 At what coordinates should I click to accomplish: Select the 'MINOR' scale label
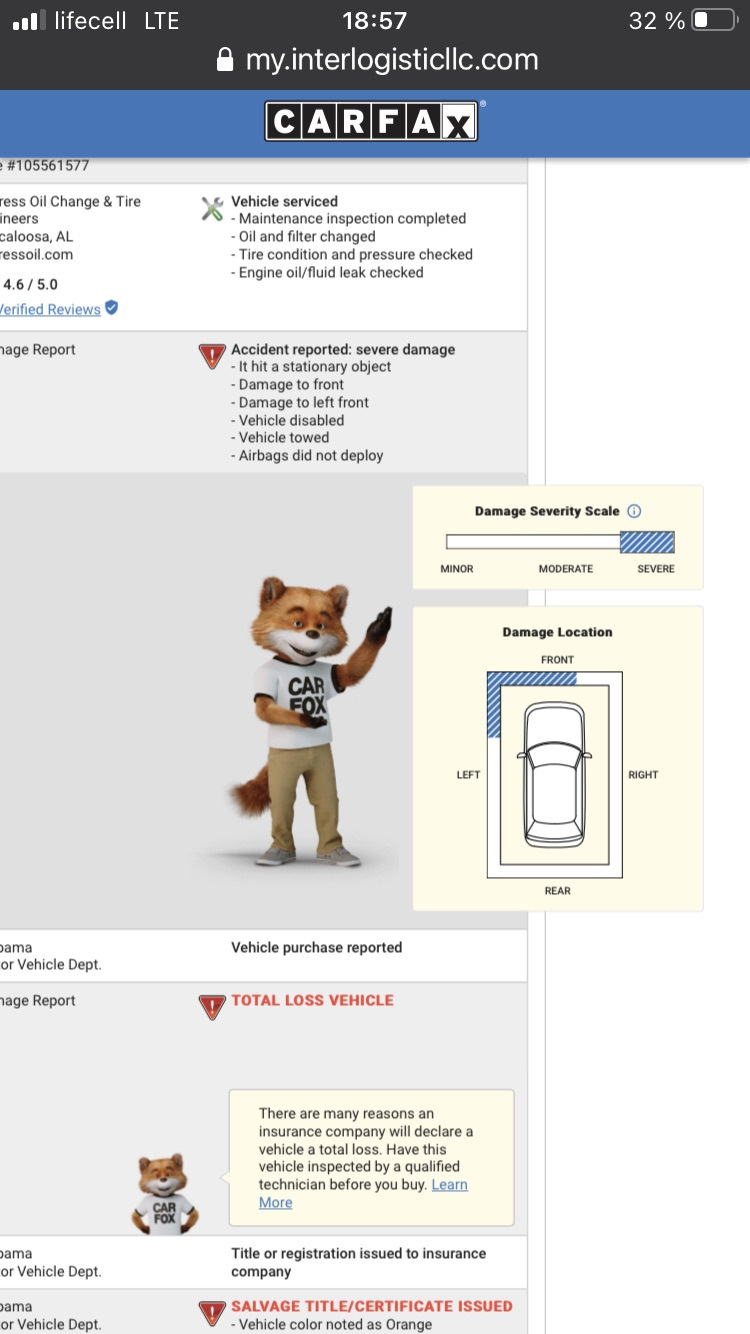click(x=457, y=569)
